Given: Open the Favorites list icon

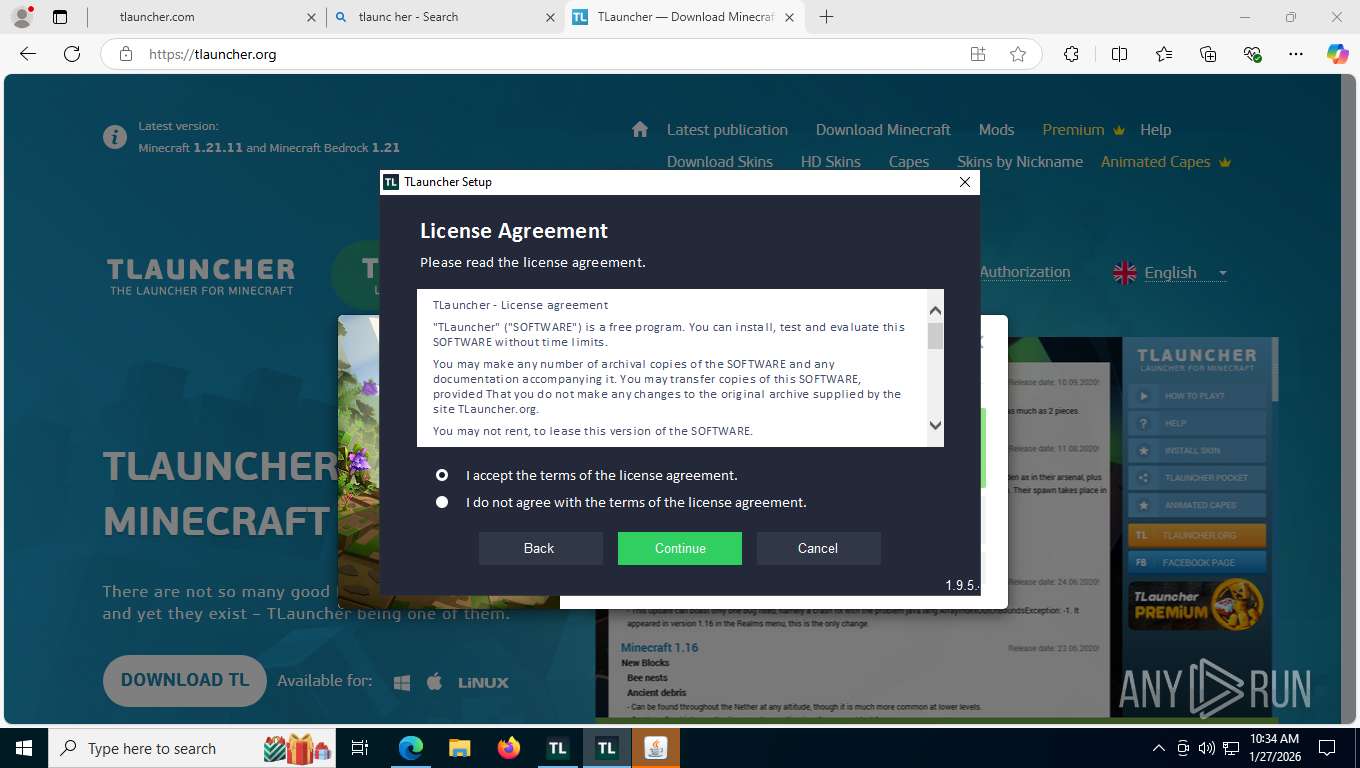Looking at the screenshot, I should (1164, 54).
